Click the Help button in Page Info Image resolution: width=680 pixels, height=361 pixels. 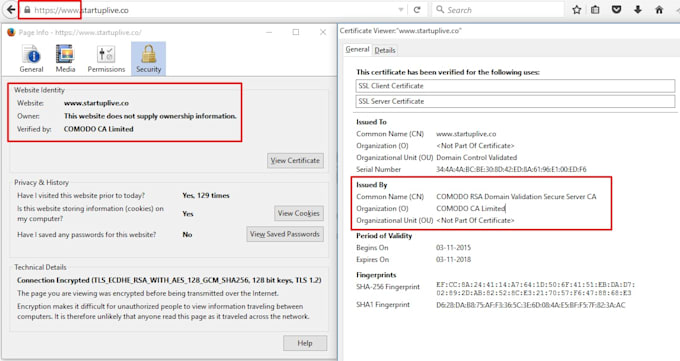click(x=305, y=343)
